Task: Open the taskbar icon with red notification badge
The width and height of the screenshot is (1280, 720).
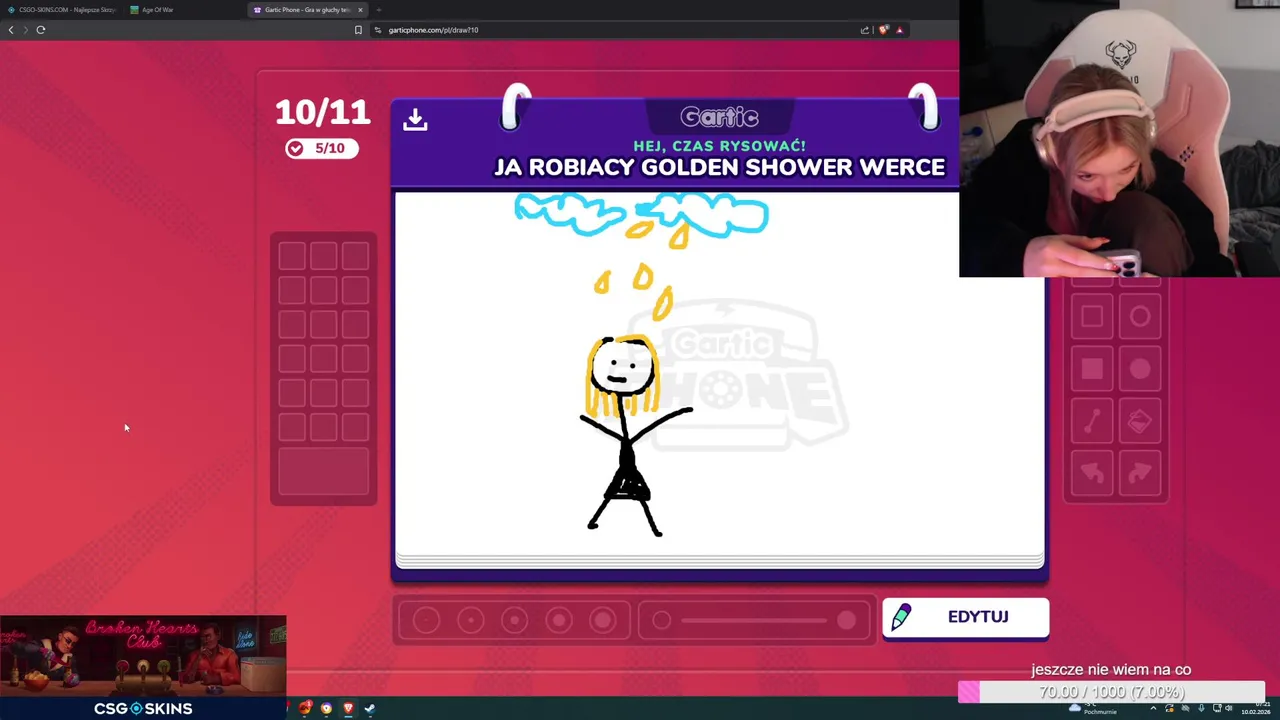Action: point(305,708)
